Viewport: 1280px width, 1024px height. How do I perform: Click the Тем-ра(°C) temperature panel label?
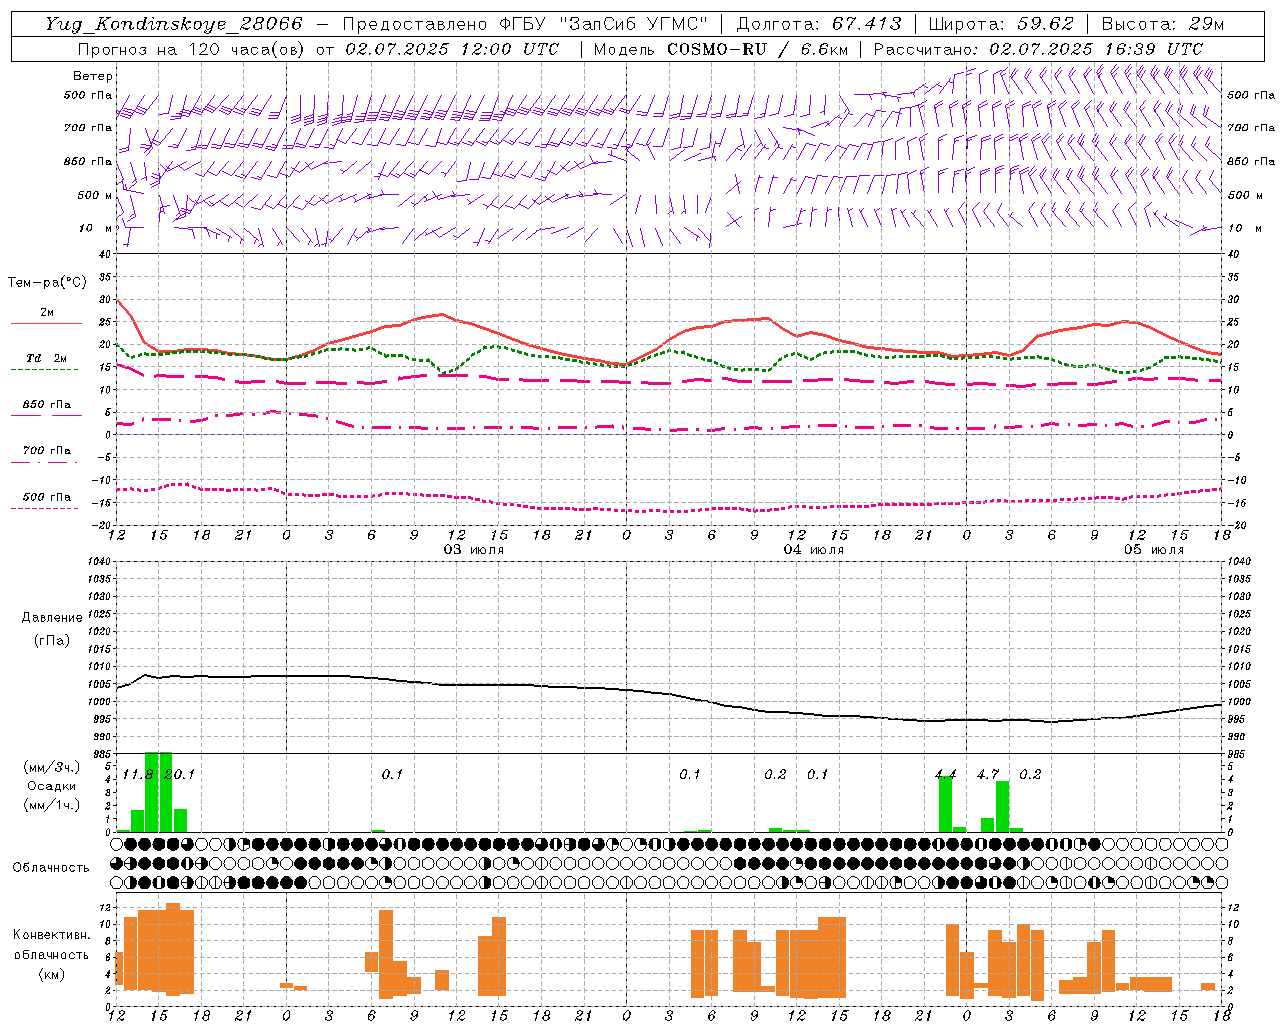click(x=47, y=283)
